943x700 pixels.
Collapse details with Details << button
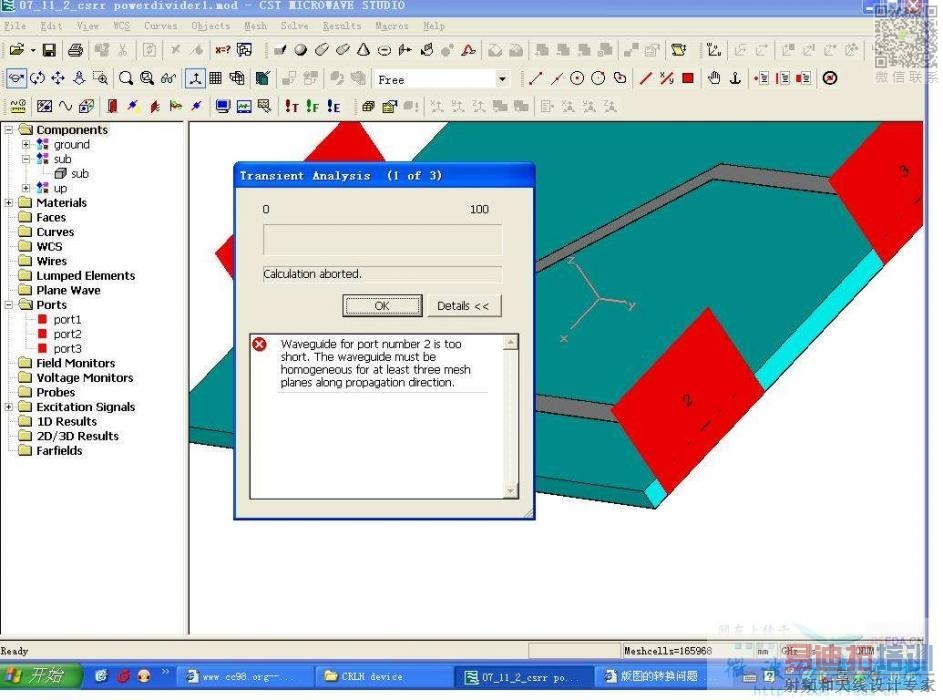(463, 305)
